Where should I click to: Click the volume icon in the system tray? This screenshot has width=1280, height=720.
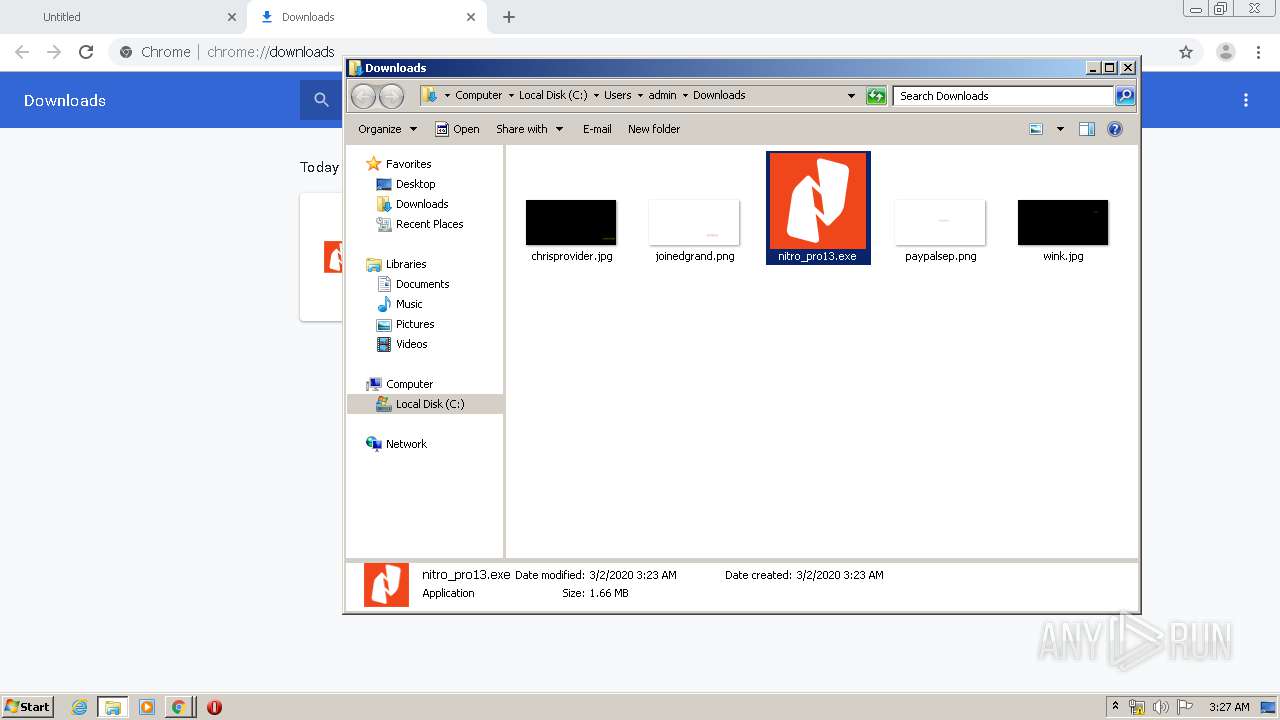point(1161,707)
